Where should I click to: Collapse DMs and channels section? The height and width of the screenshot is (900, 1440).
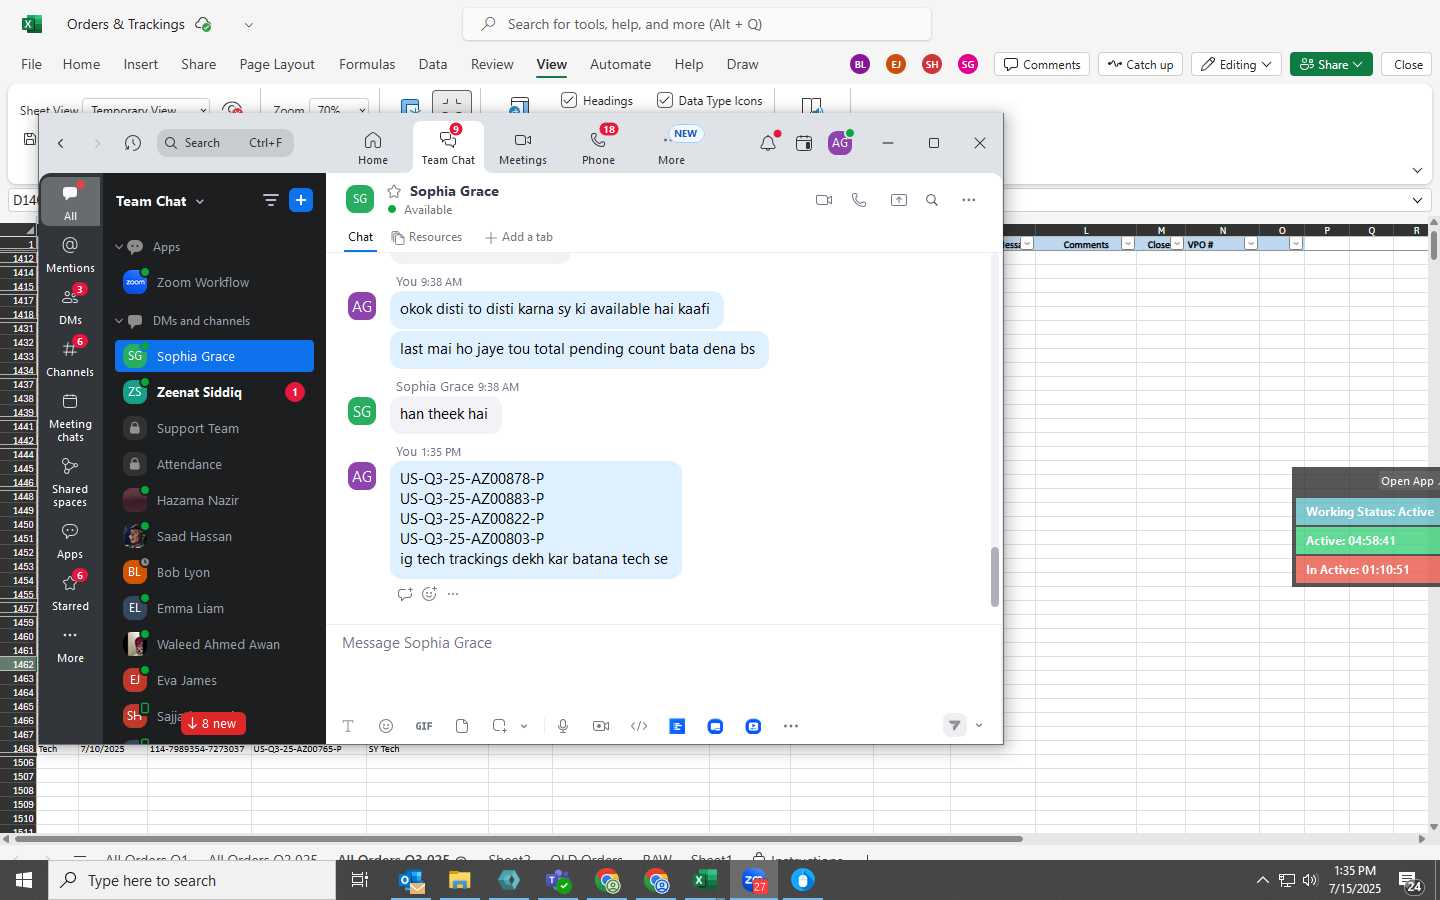119,321
